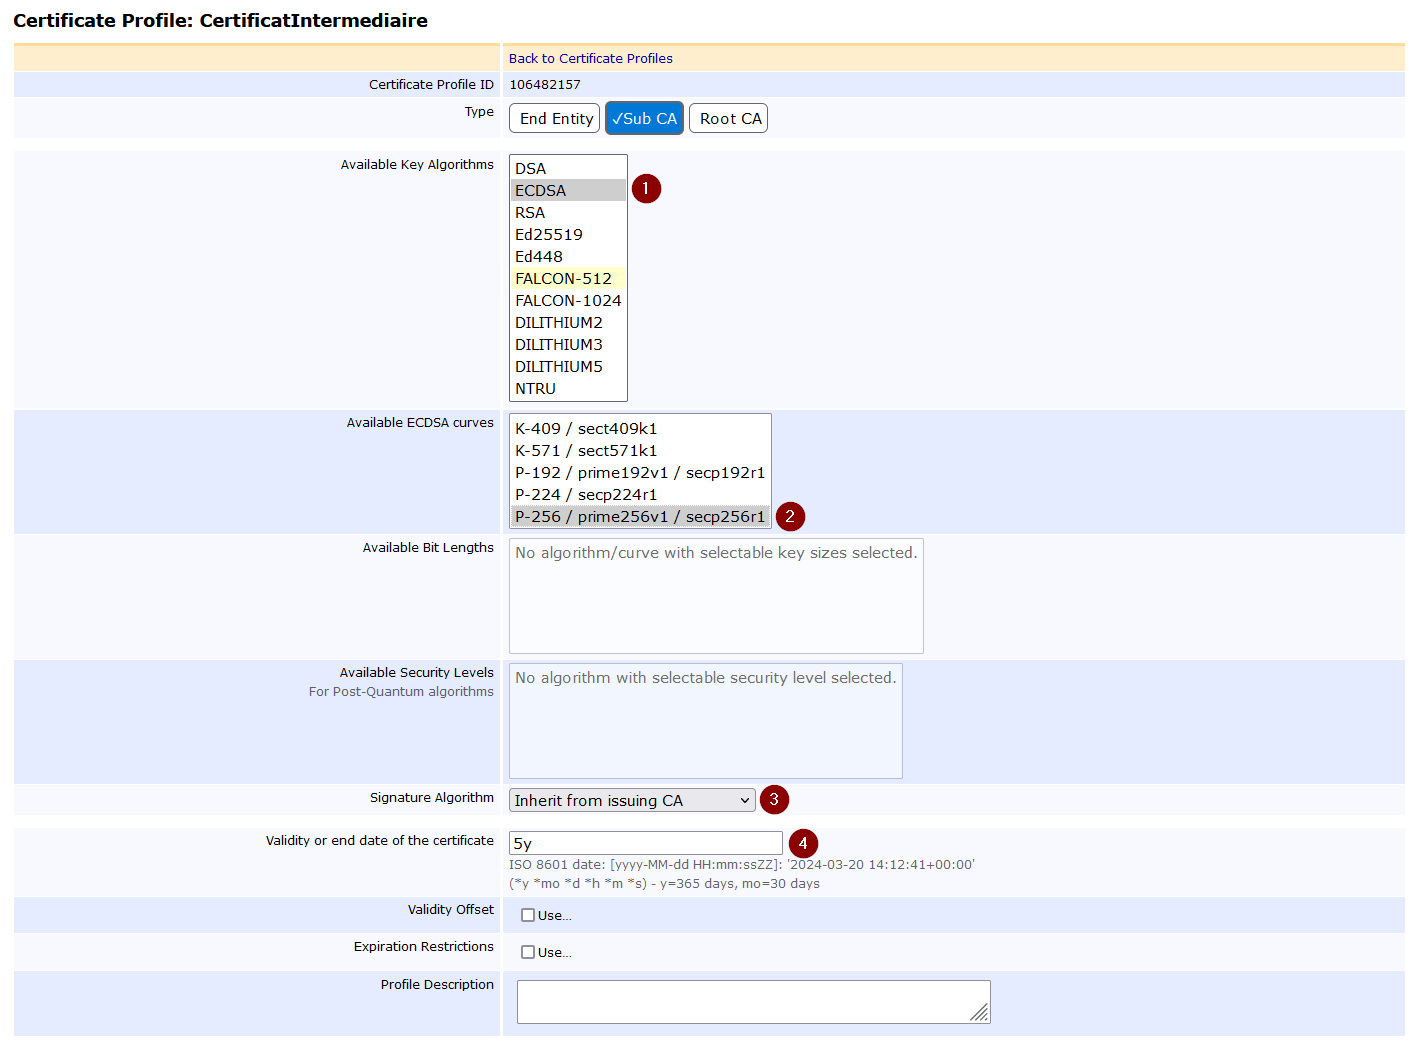Click the red number 2 marker
This screenshot has width=1409, height=1042.
point(789,517)
